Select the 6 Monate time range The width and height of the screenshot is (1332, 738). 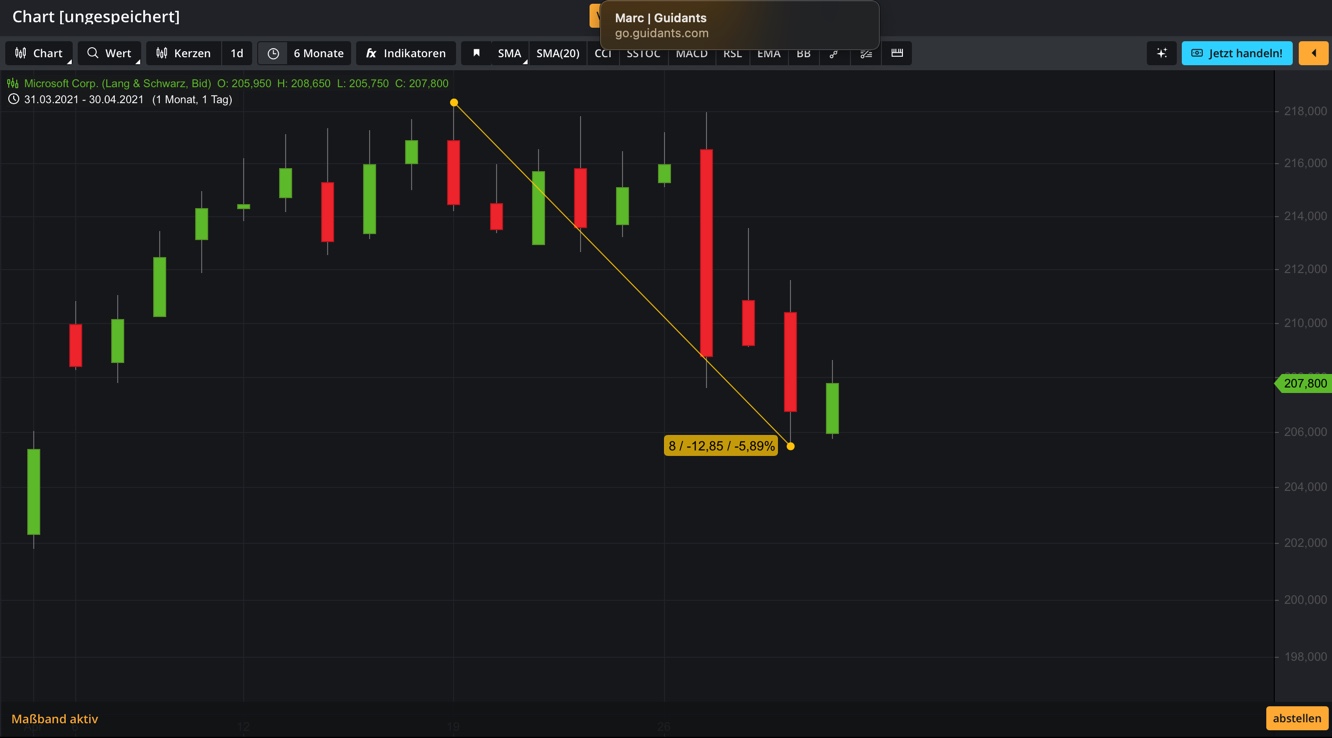point(318,53)
